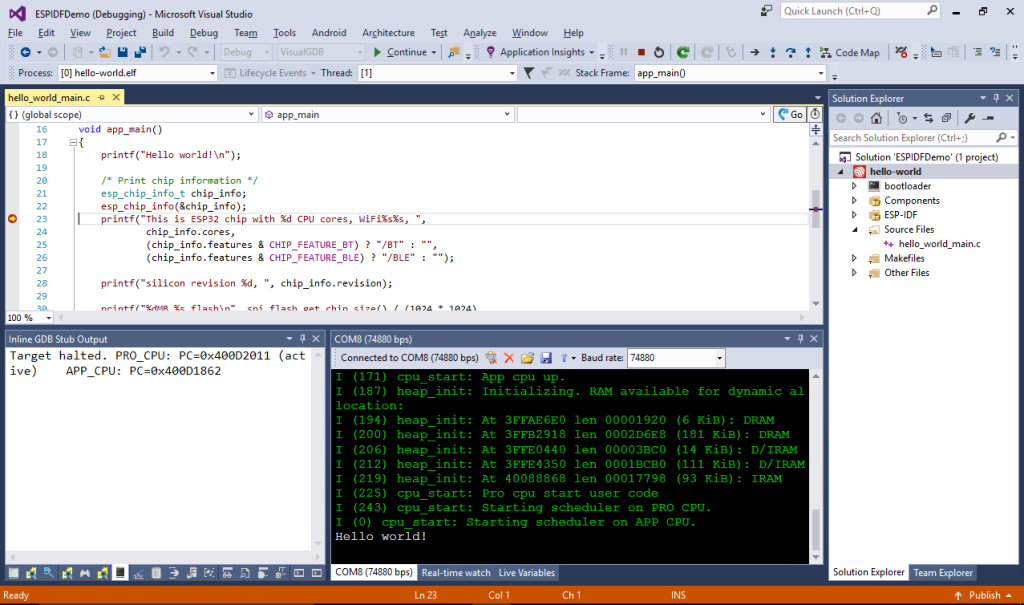This screenshot has width=1024, height=605.
Task: Click the Go button in navigation bar
Action: [x=790, y=115]
